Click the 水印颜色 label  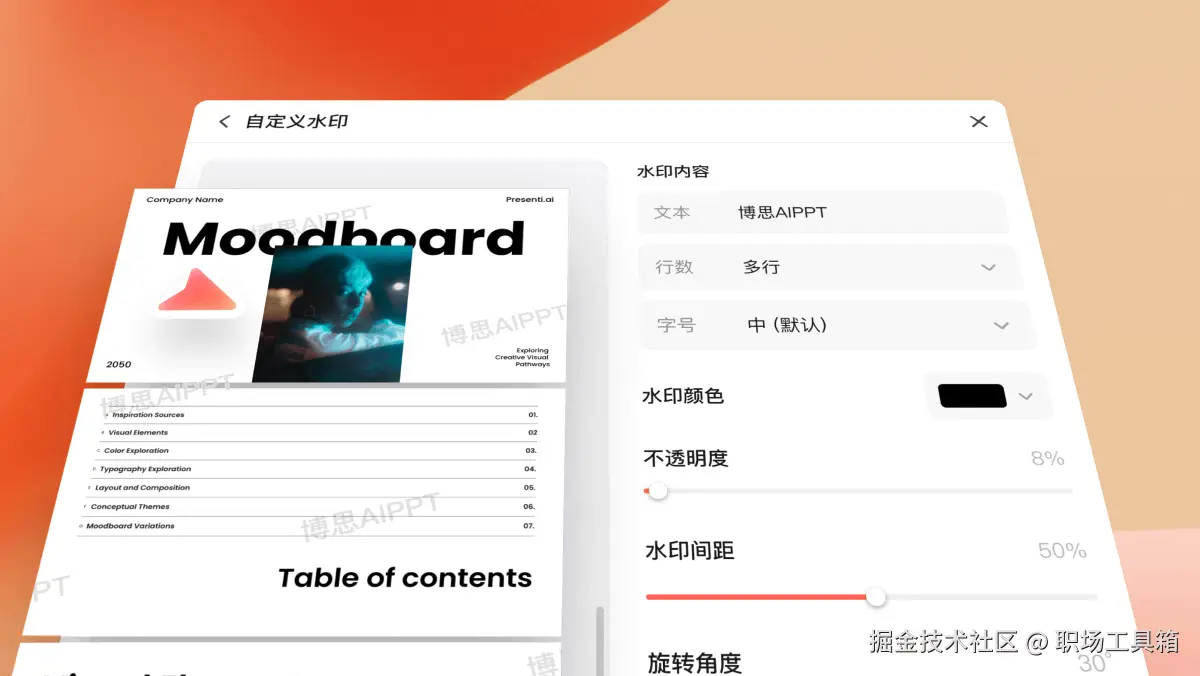pyautogui.click(x=683, y=396)
